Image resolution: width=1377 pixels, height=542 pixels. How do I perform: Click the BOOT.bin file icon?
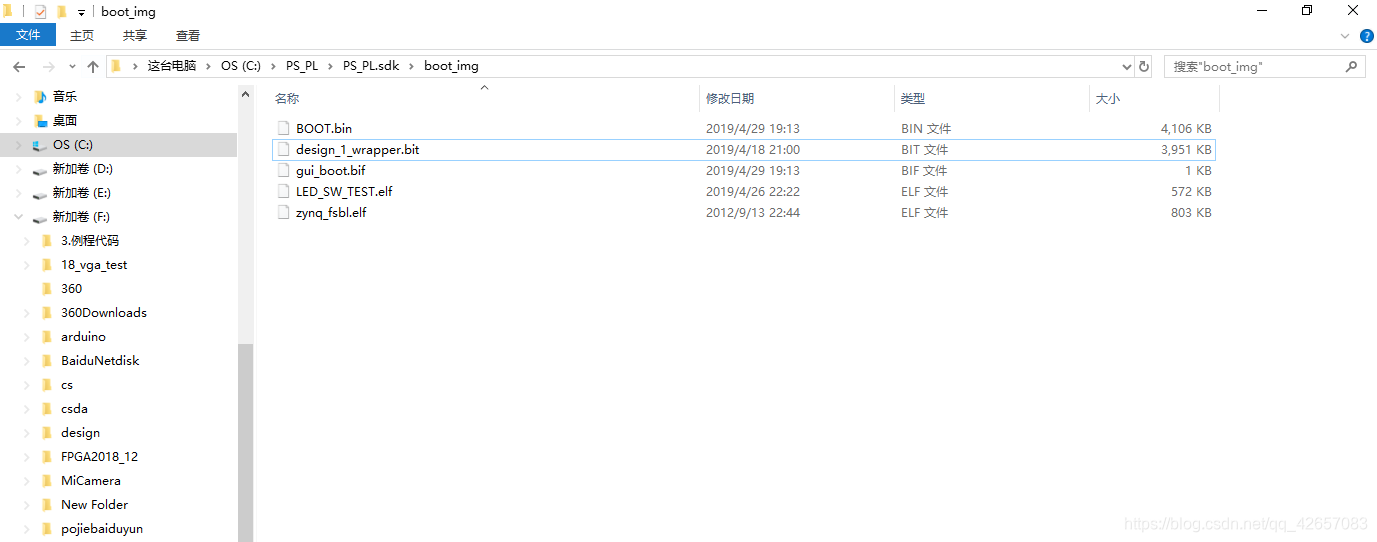tap(283, 128)
